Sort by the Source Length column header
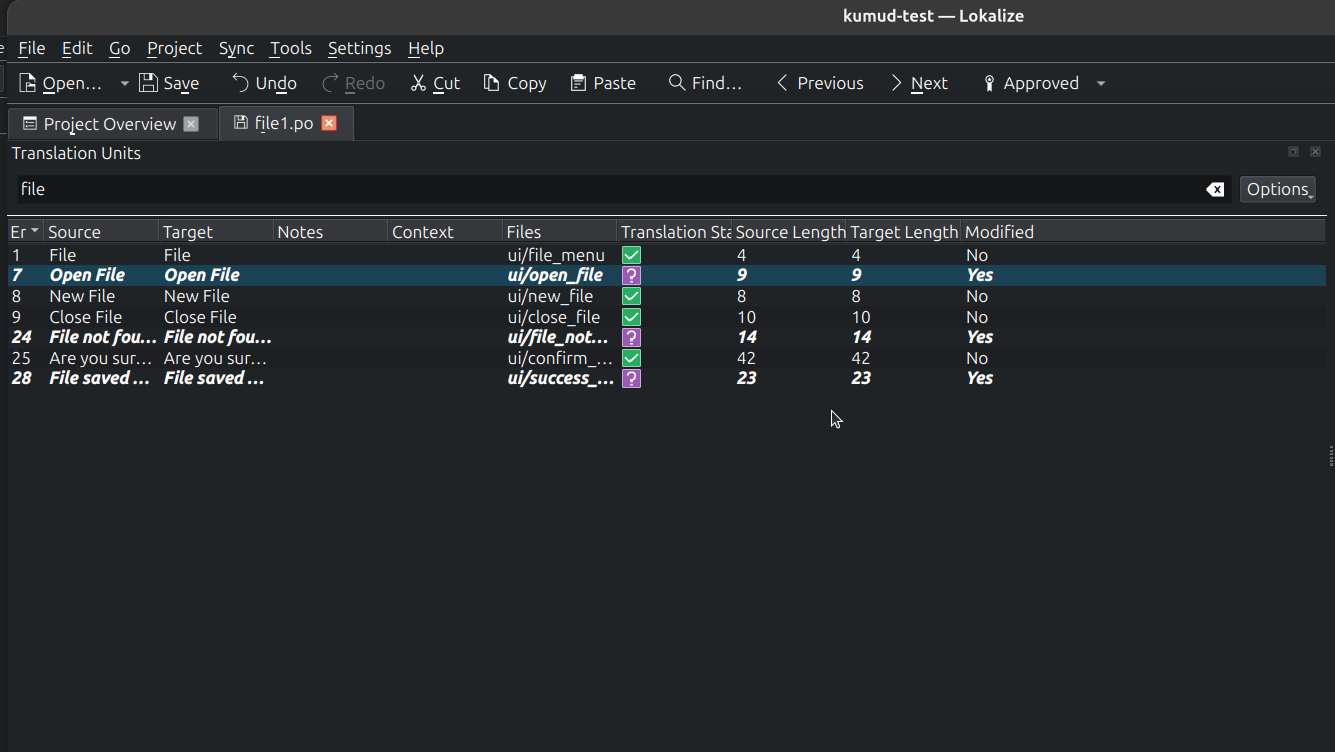Viewport: 1335px width, 752px height. pyautogui.click(x=789, y=232)
